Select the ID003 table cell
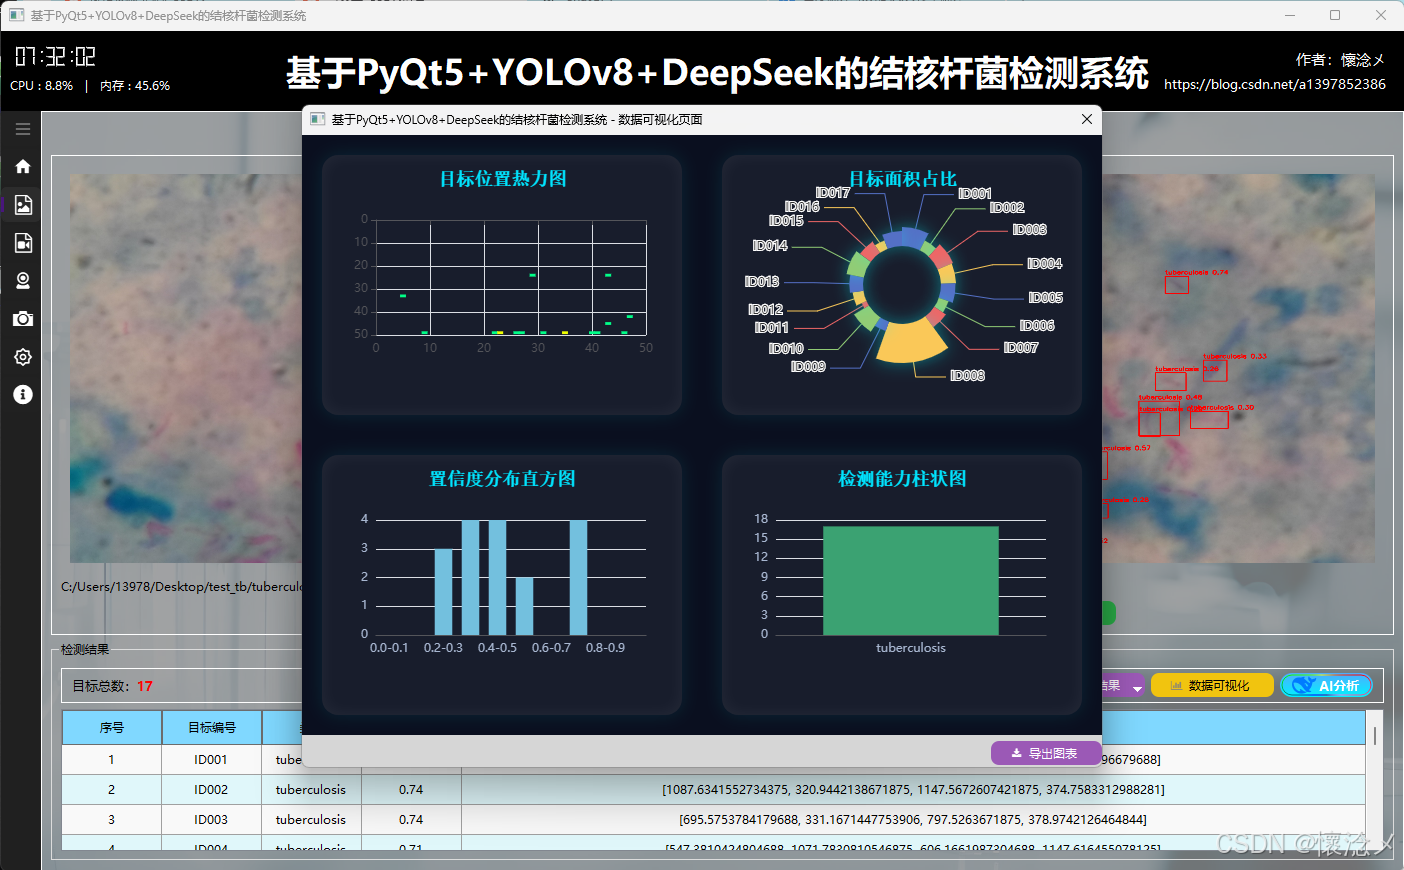Screen dimensions: 1404x870 pos(211,819)
